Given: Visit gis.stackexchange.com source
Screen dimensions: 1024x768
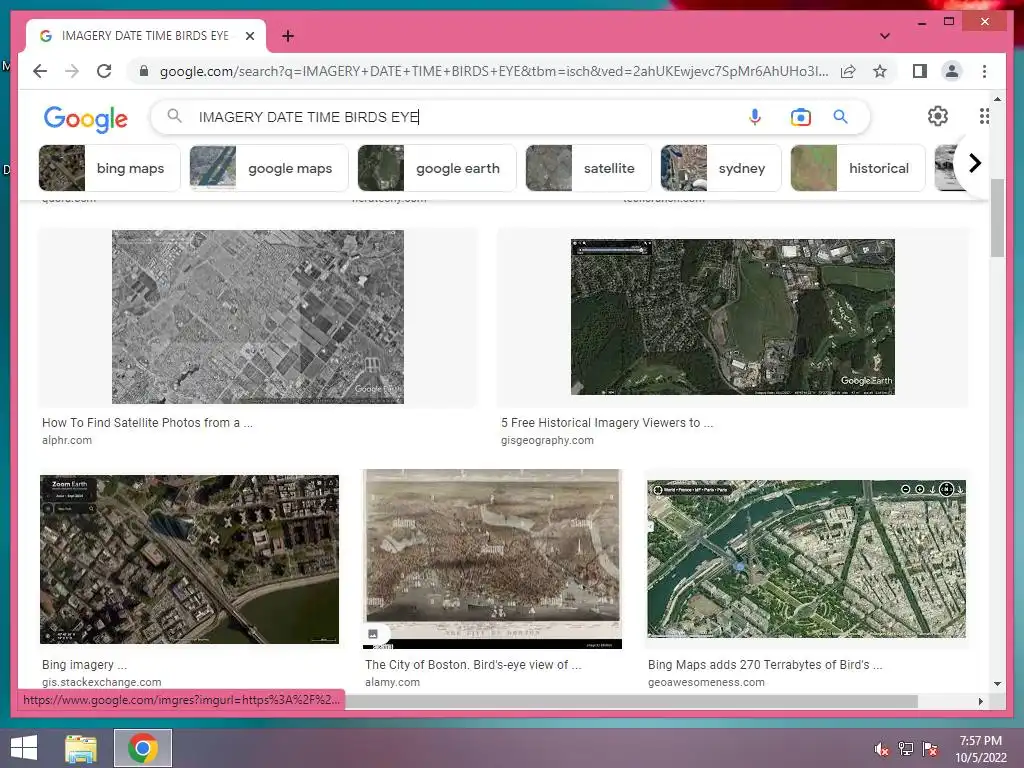Looking at the screenshot, I should point(102,682).
